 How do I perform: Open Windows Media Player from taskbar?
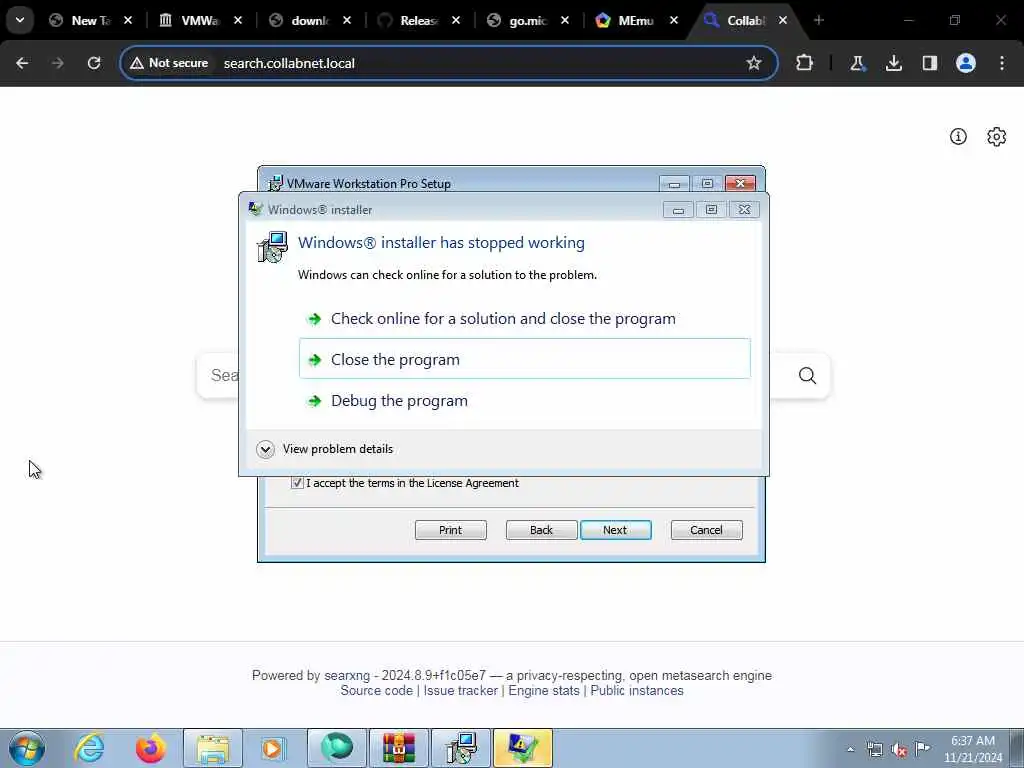tap(273, 748)
